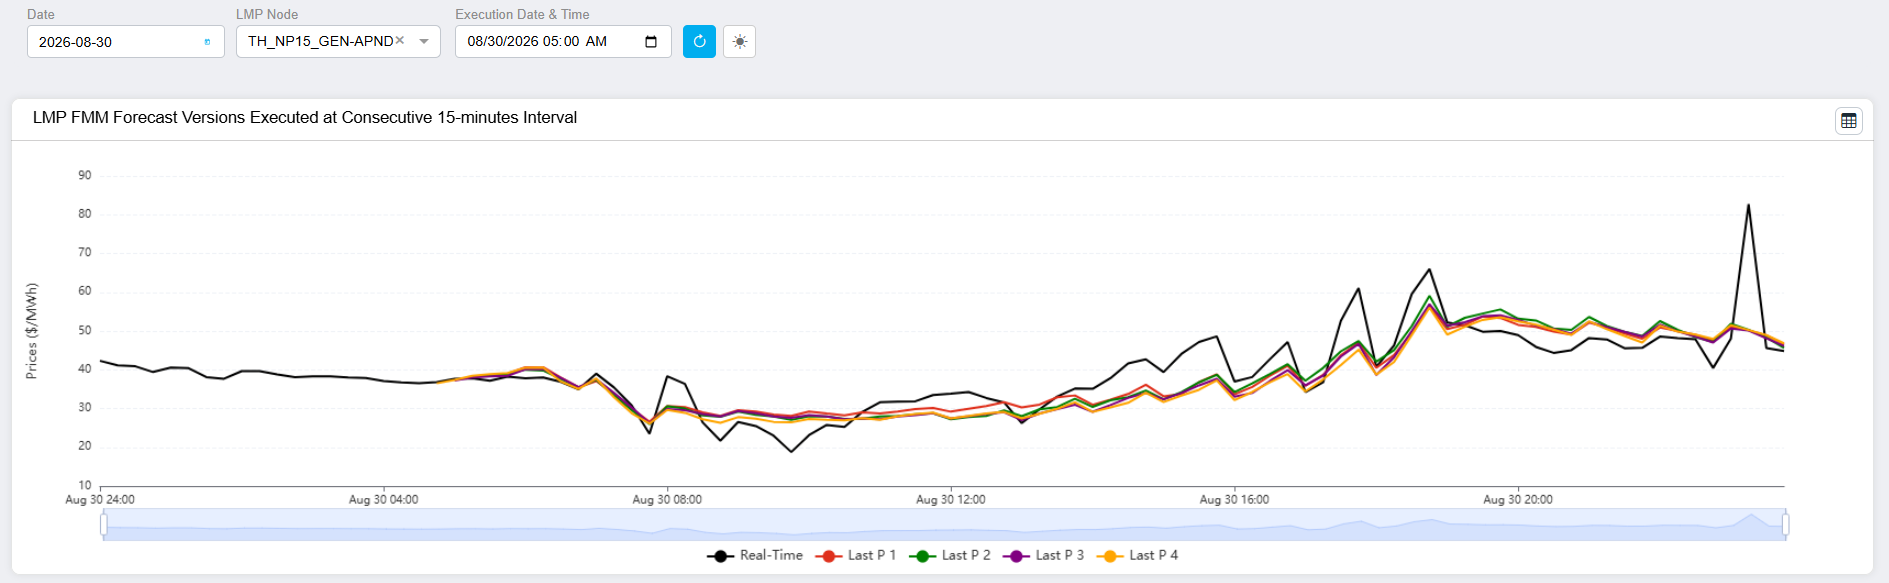The image size is (1889, 583).
Task: Toggle Last P 1 series in legend
Action: point(856,555)
